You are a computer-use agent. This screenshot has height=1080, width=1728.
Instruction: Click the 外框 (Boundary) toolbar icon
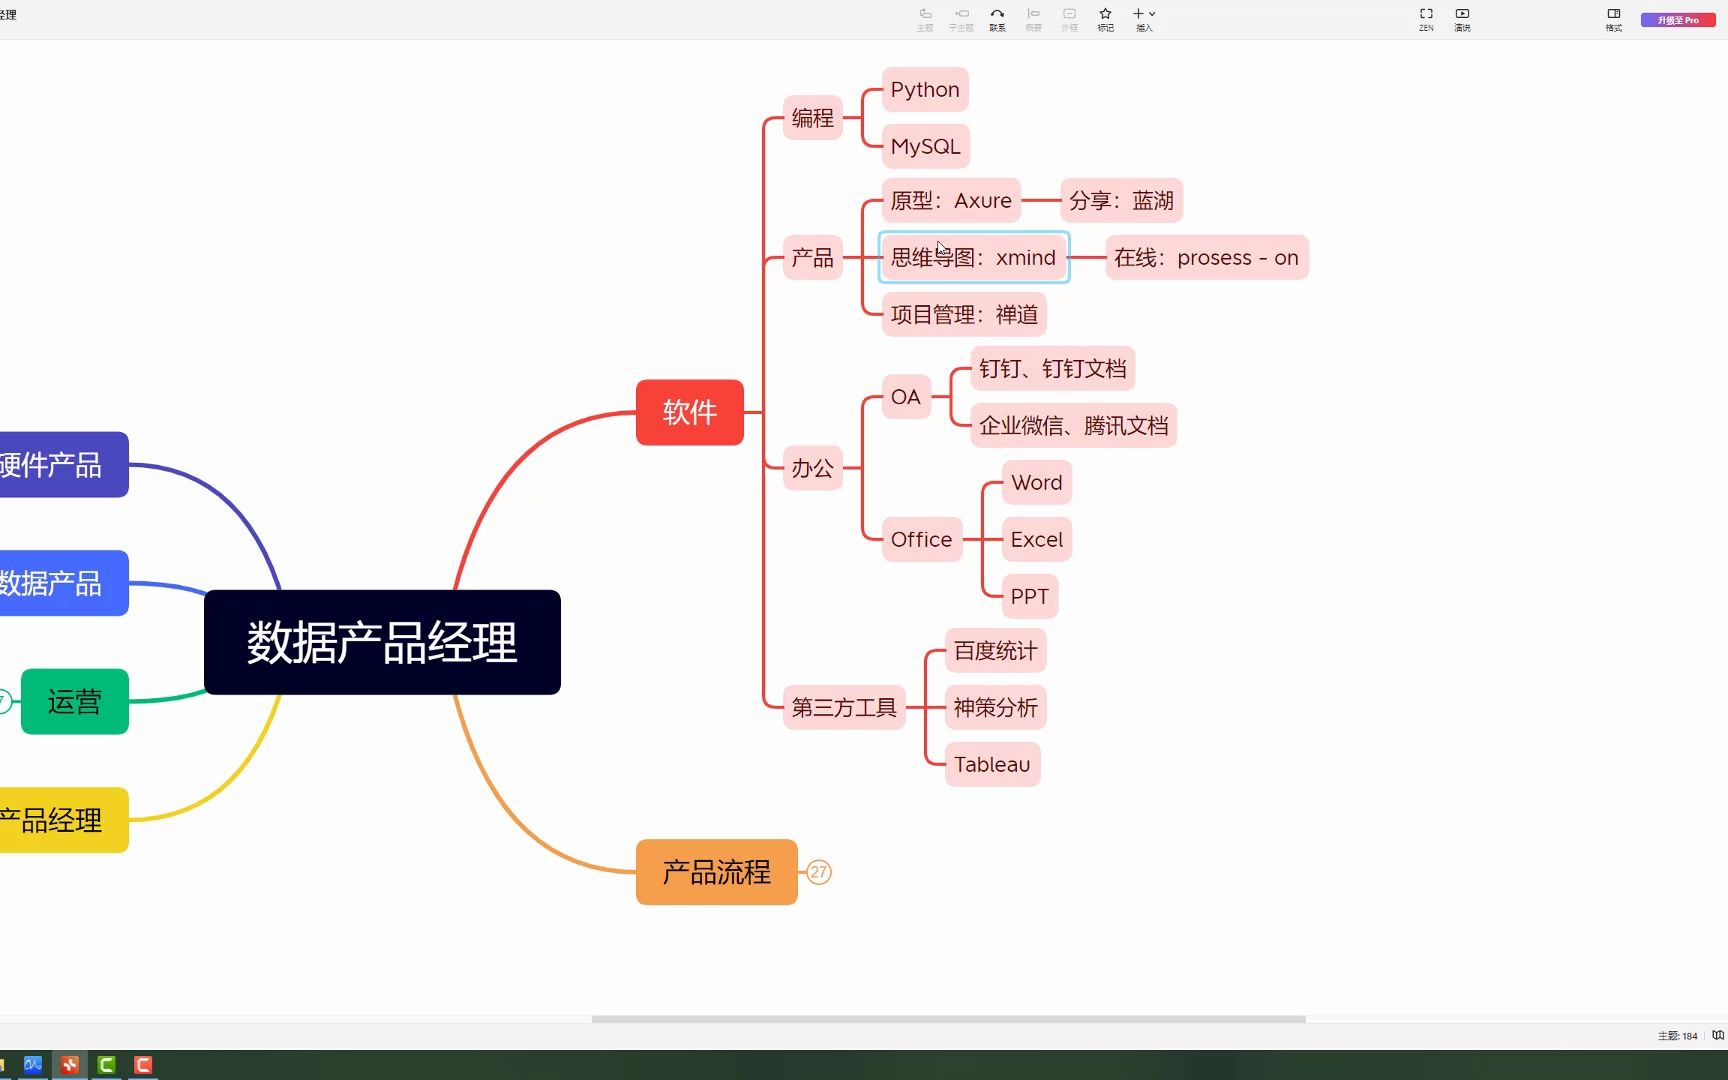pyautogui.click(x=1069, y=19)
